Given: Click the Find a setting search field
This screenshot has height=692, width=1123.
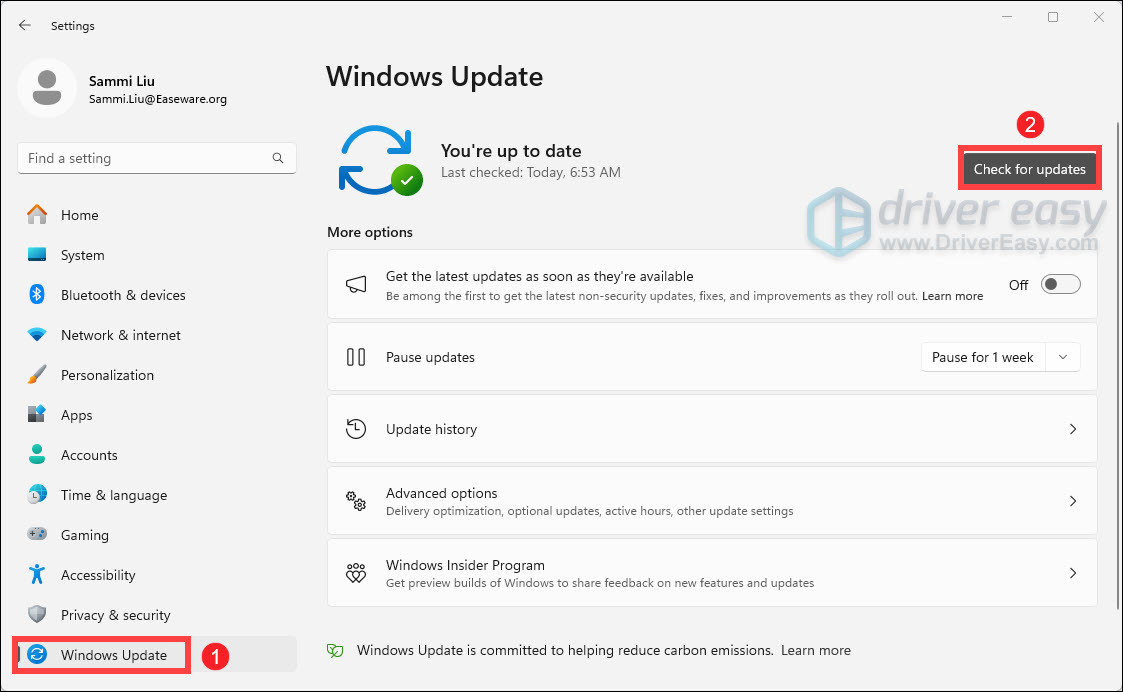Looking at the screenshot, I should pos(145,158).
